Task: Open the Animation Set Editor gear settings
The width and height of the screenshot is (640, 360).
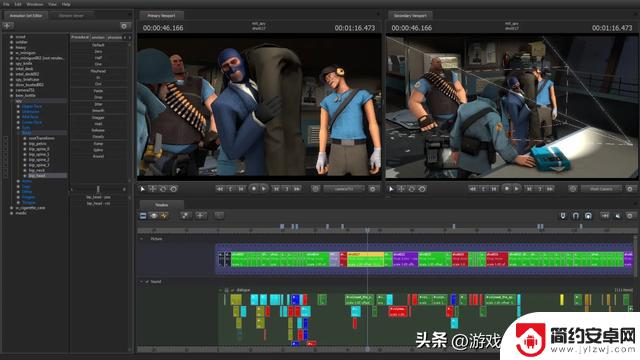Action: (x=124, y=26)
